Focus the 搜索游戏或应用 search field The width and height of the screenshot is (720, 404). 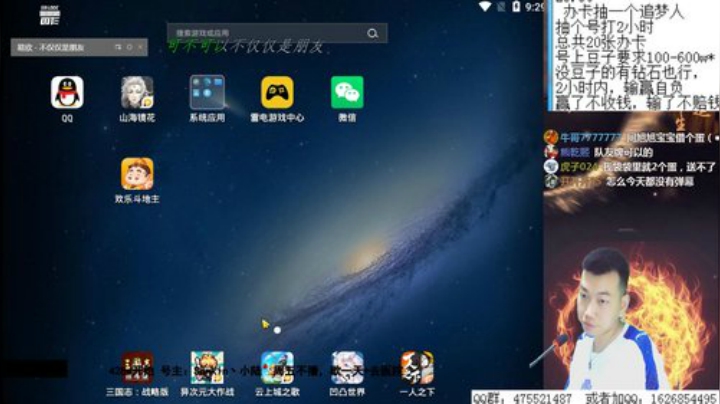click(277, 33)
